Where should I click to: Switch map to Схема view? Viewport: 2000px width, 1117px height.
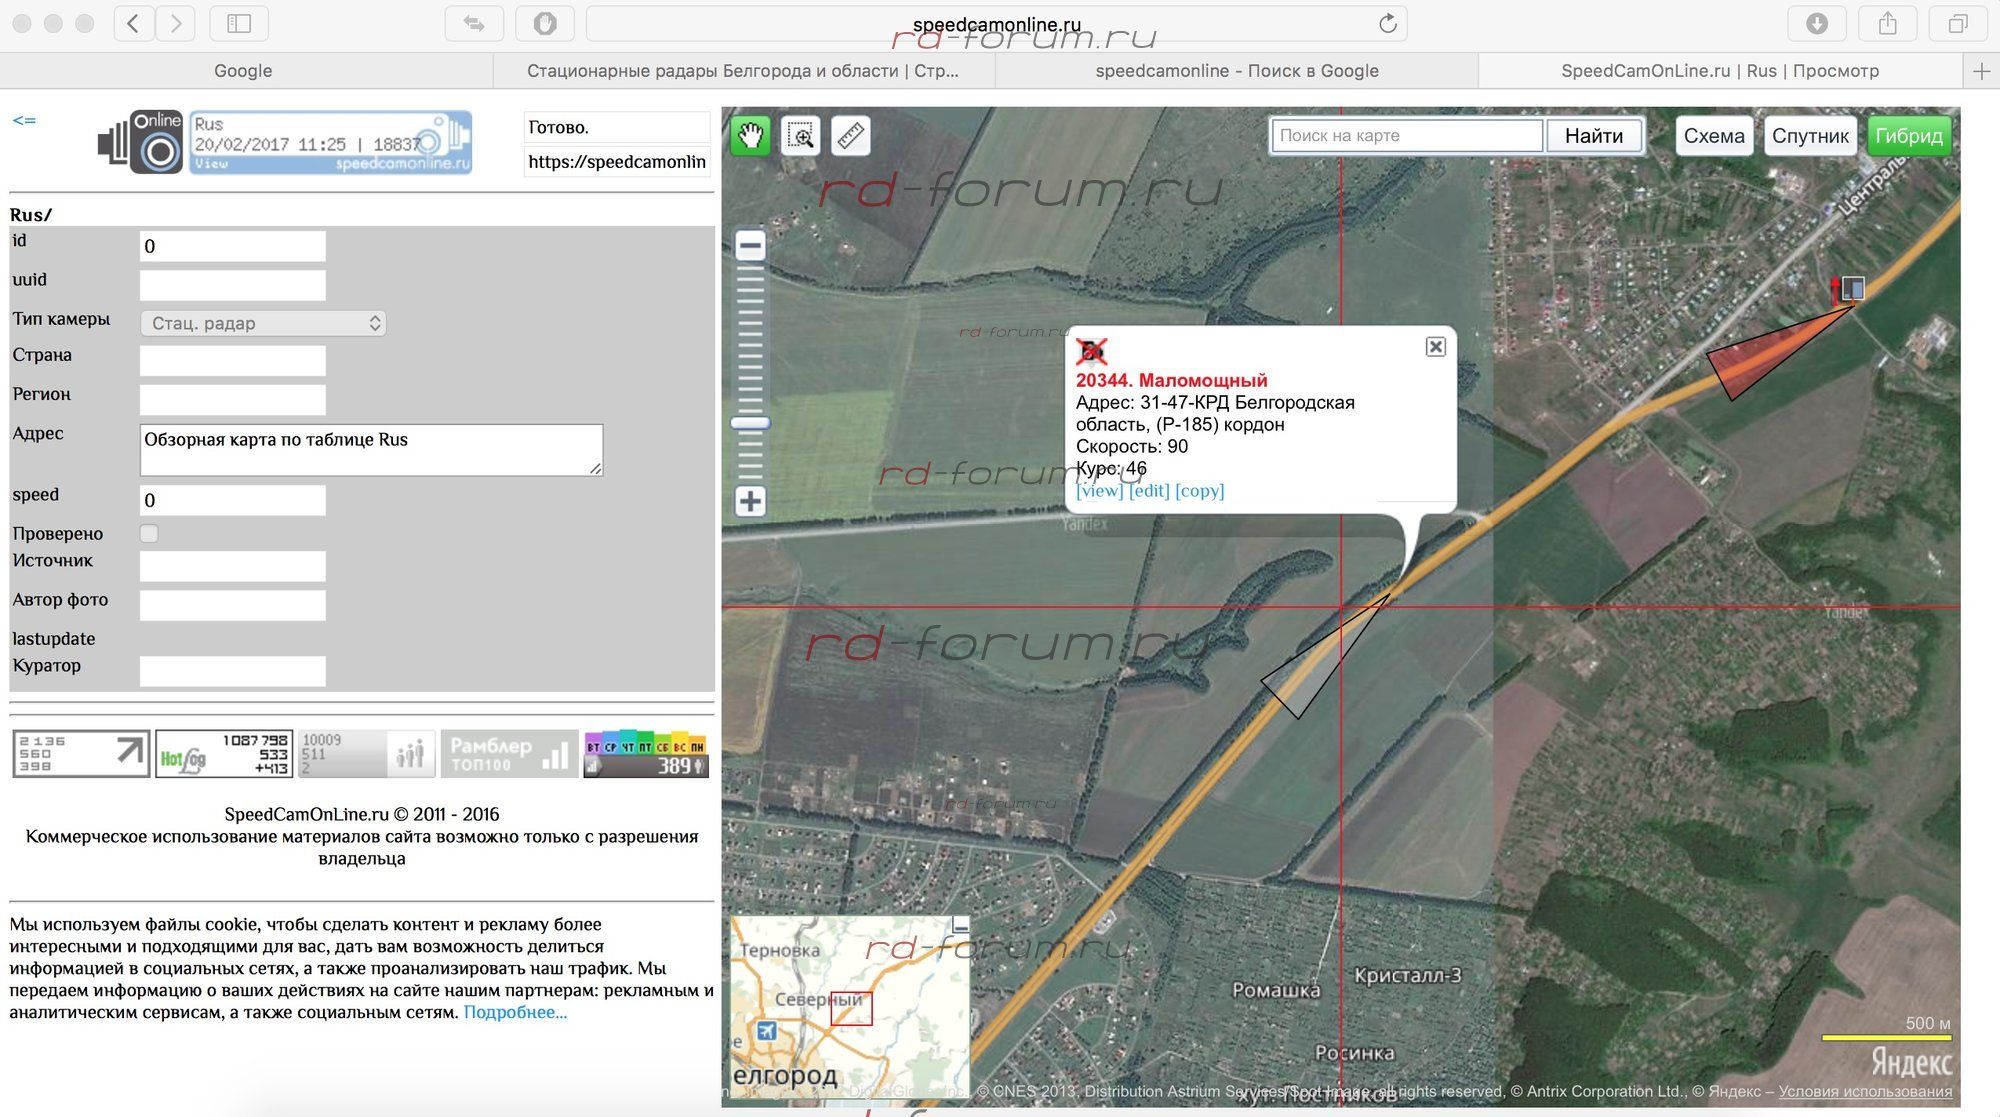coord(1713,136)
